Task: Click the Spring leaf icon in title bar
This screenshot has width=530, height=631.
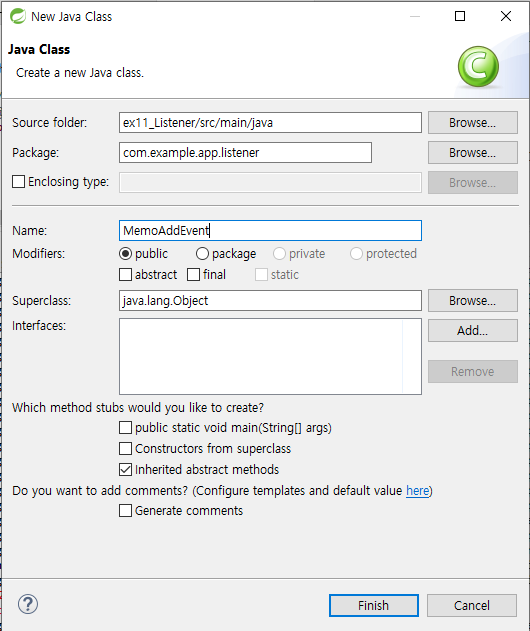Action: point(18,16)
